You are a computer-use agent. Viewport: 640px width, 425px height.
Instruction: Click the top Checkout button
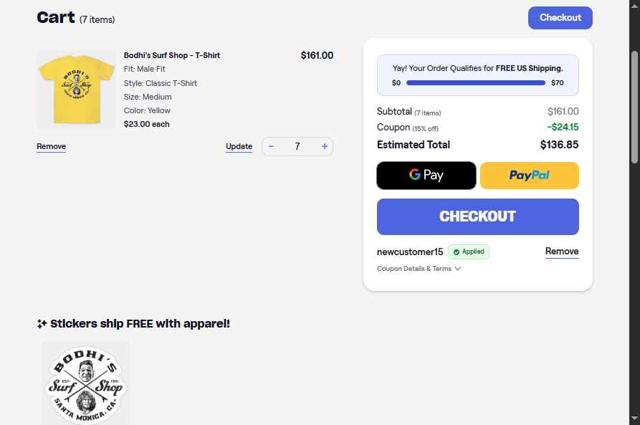[560, 18]
